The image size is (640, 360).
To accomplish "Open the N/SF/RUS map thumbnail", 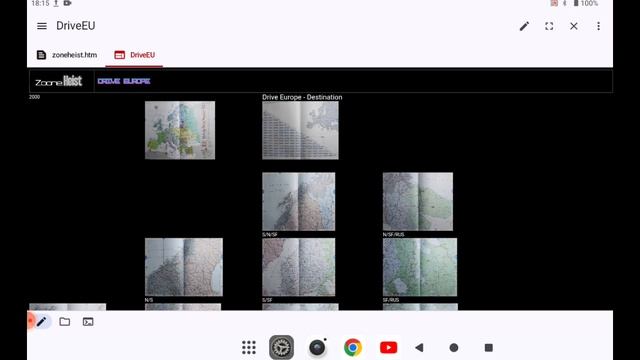I will point(418,201).
